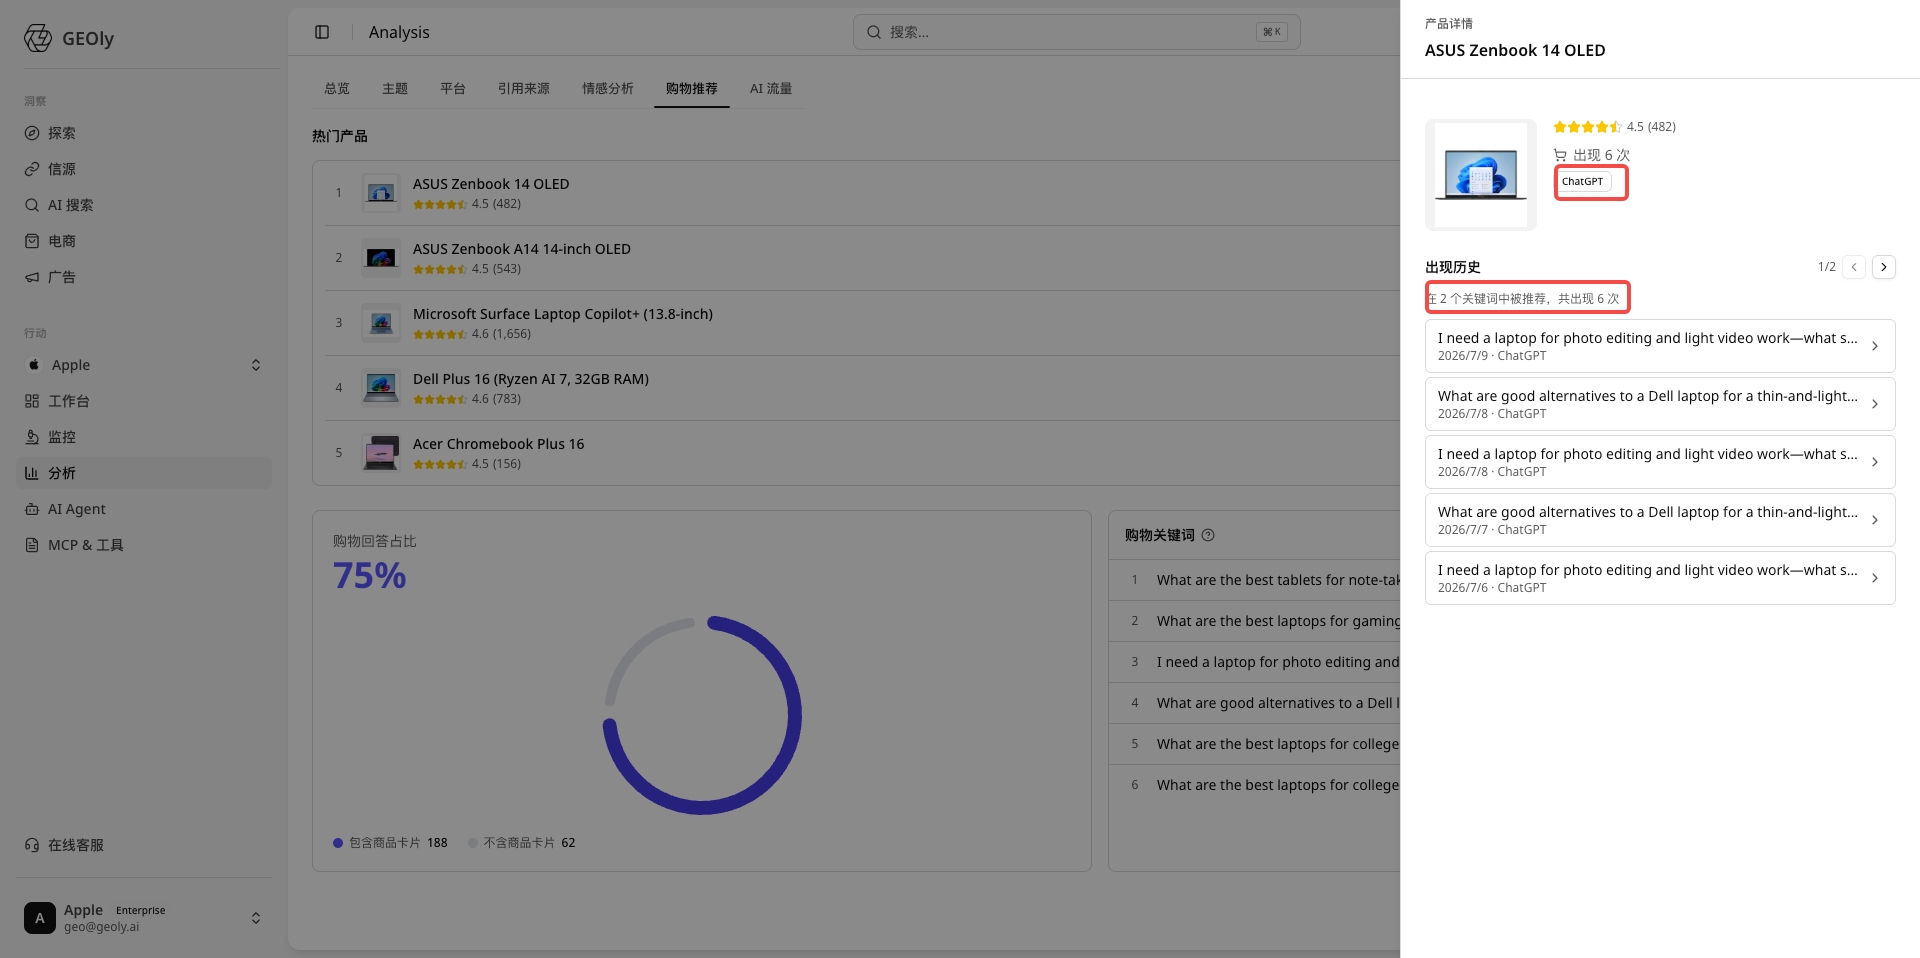Open the account menu chevrons at bottom
This screenshot has width=1920, height=958.
coord(256,918)
